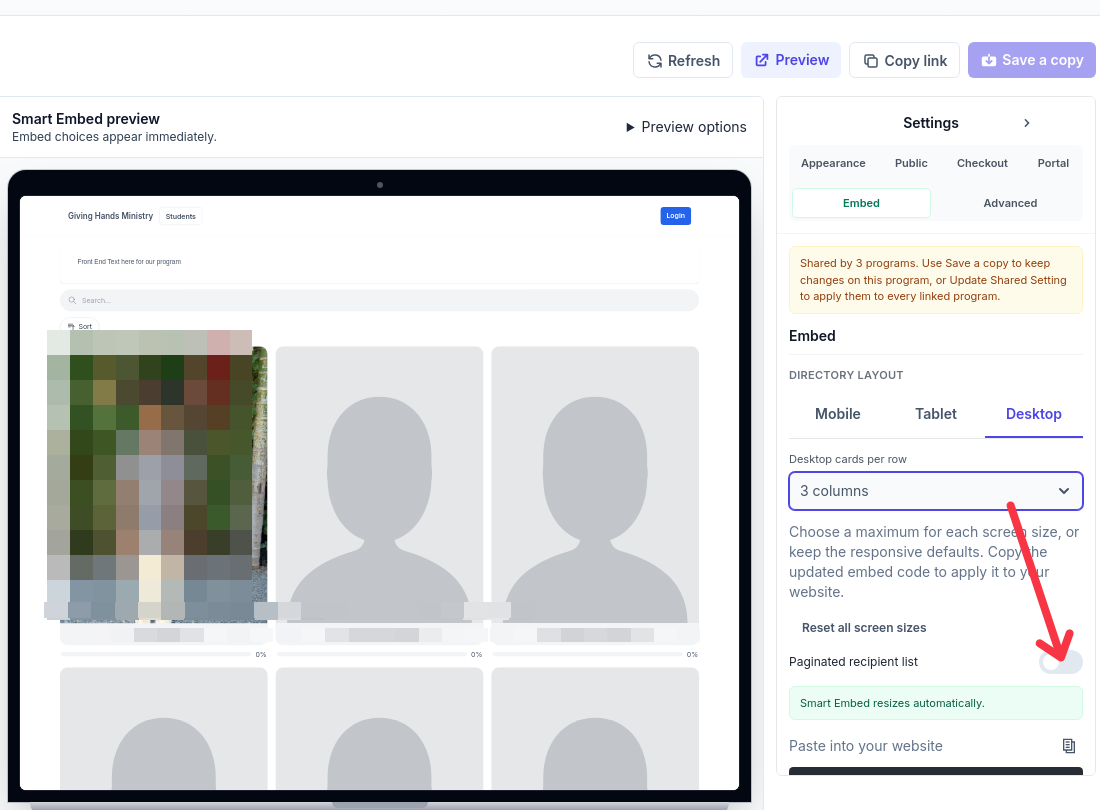Click the Copy link duplicate icon

(x=871, y=61)
